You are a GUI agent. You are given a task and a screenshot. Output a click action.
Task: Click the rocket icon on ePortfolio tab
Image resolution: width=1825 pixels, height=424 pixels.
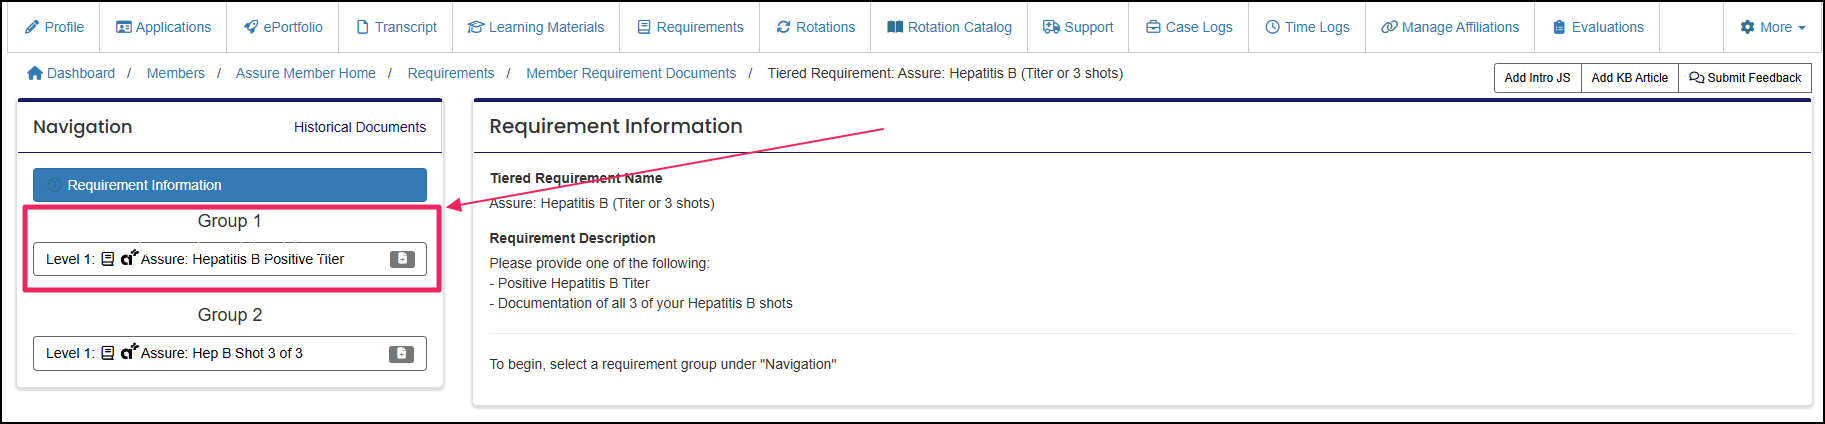point(251,27)
